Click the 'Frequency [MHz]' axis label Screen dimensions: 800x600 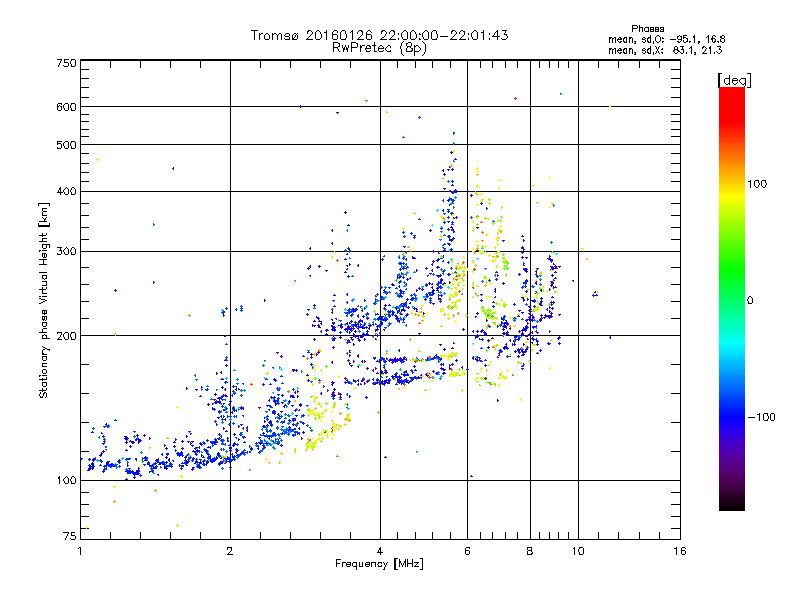point(379,564)
